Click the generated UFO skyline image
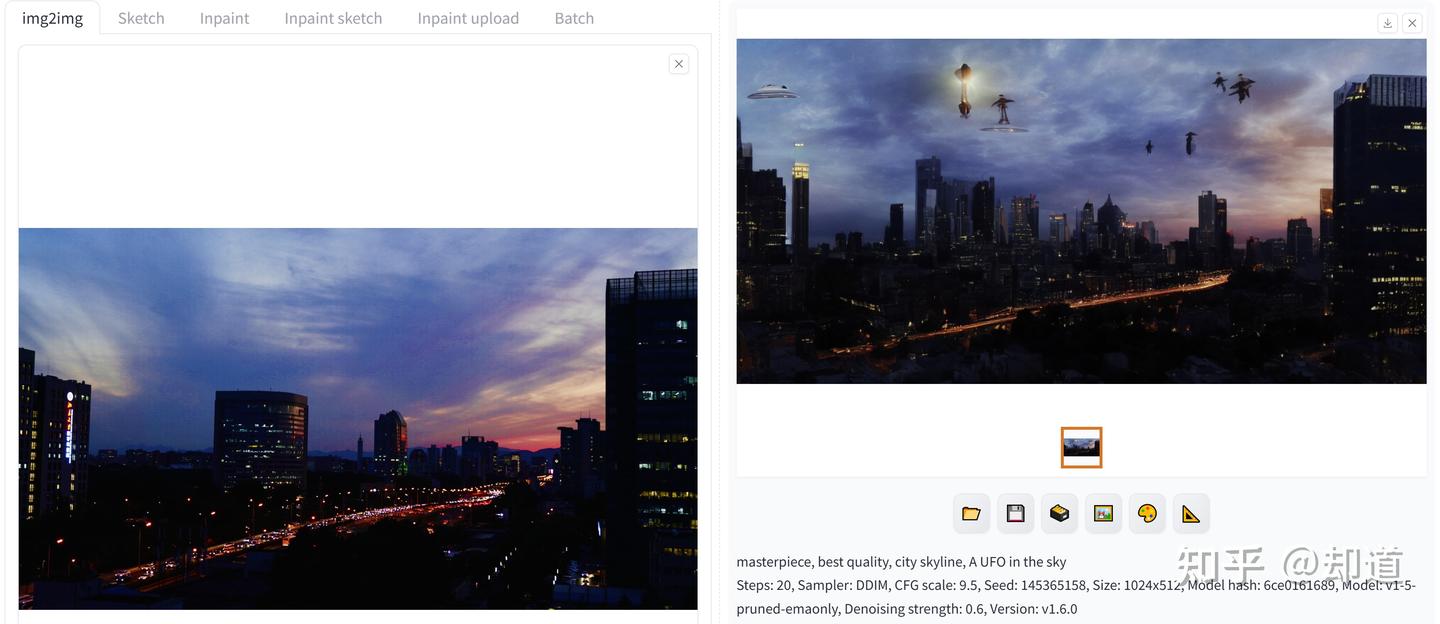The height and width of the screenshot is (624, 1440). [1081, 211]
